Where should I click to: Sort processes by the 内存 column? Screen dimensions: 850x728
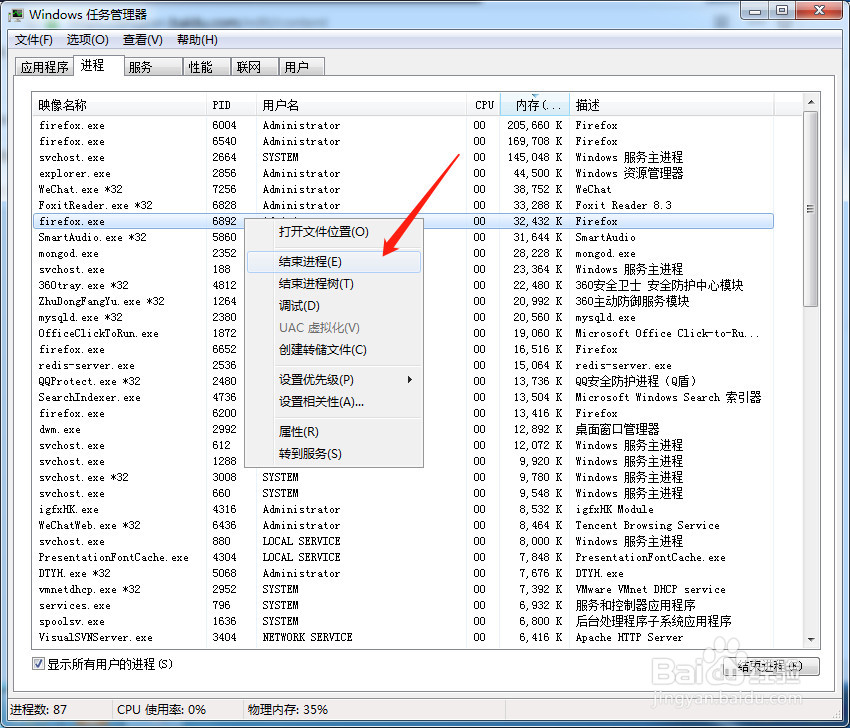pyautogui.click(x=536, y=104)
